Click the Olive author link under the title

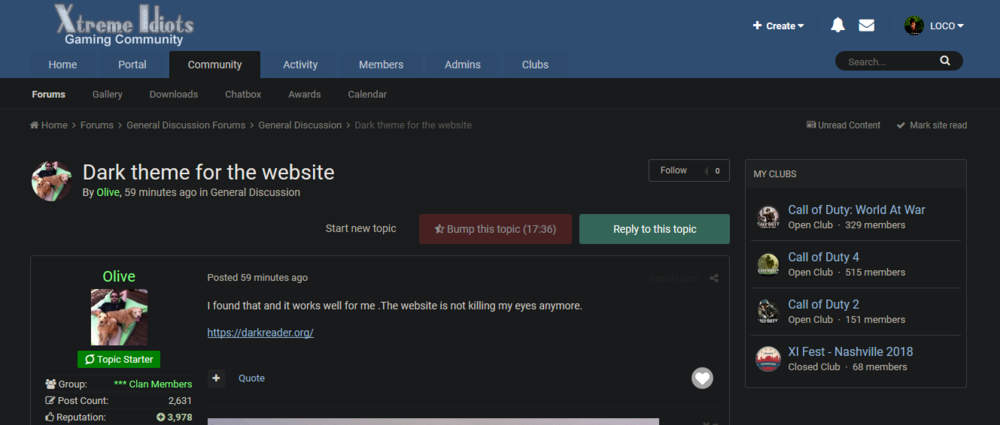(x=108, y=192)
